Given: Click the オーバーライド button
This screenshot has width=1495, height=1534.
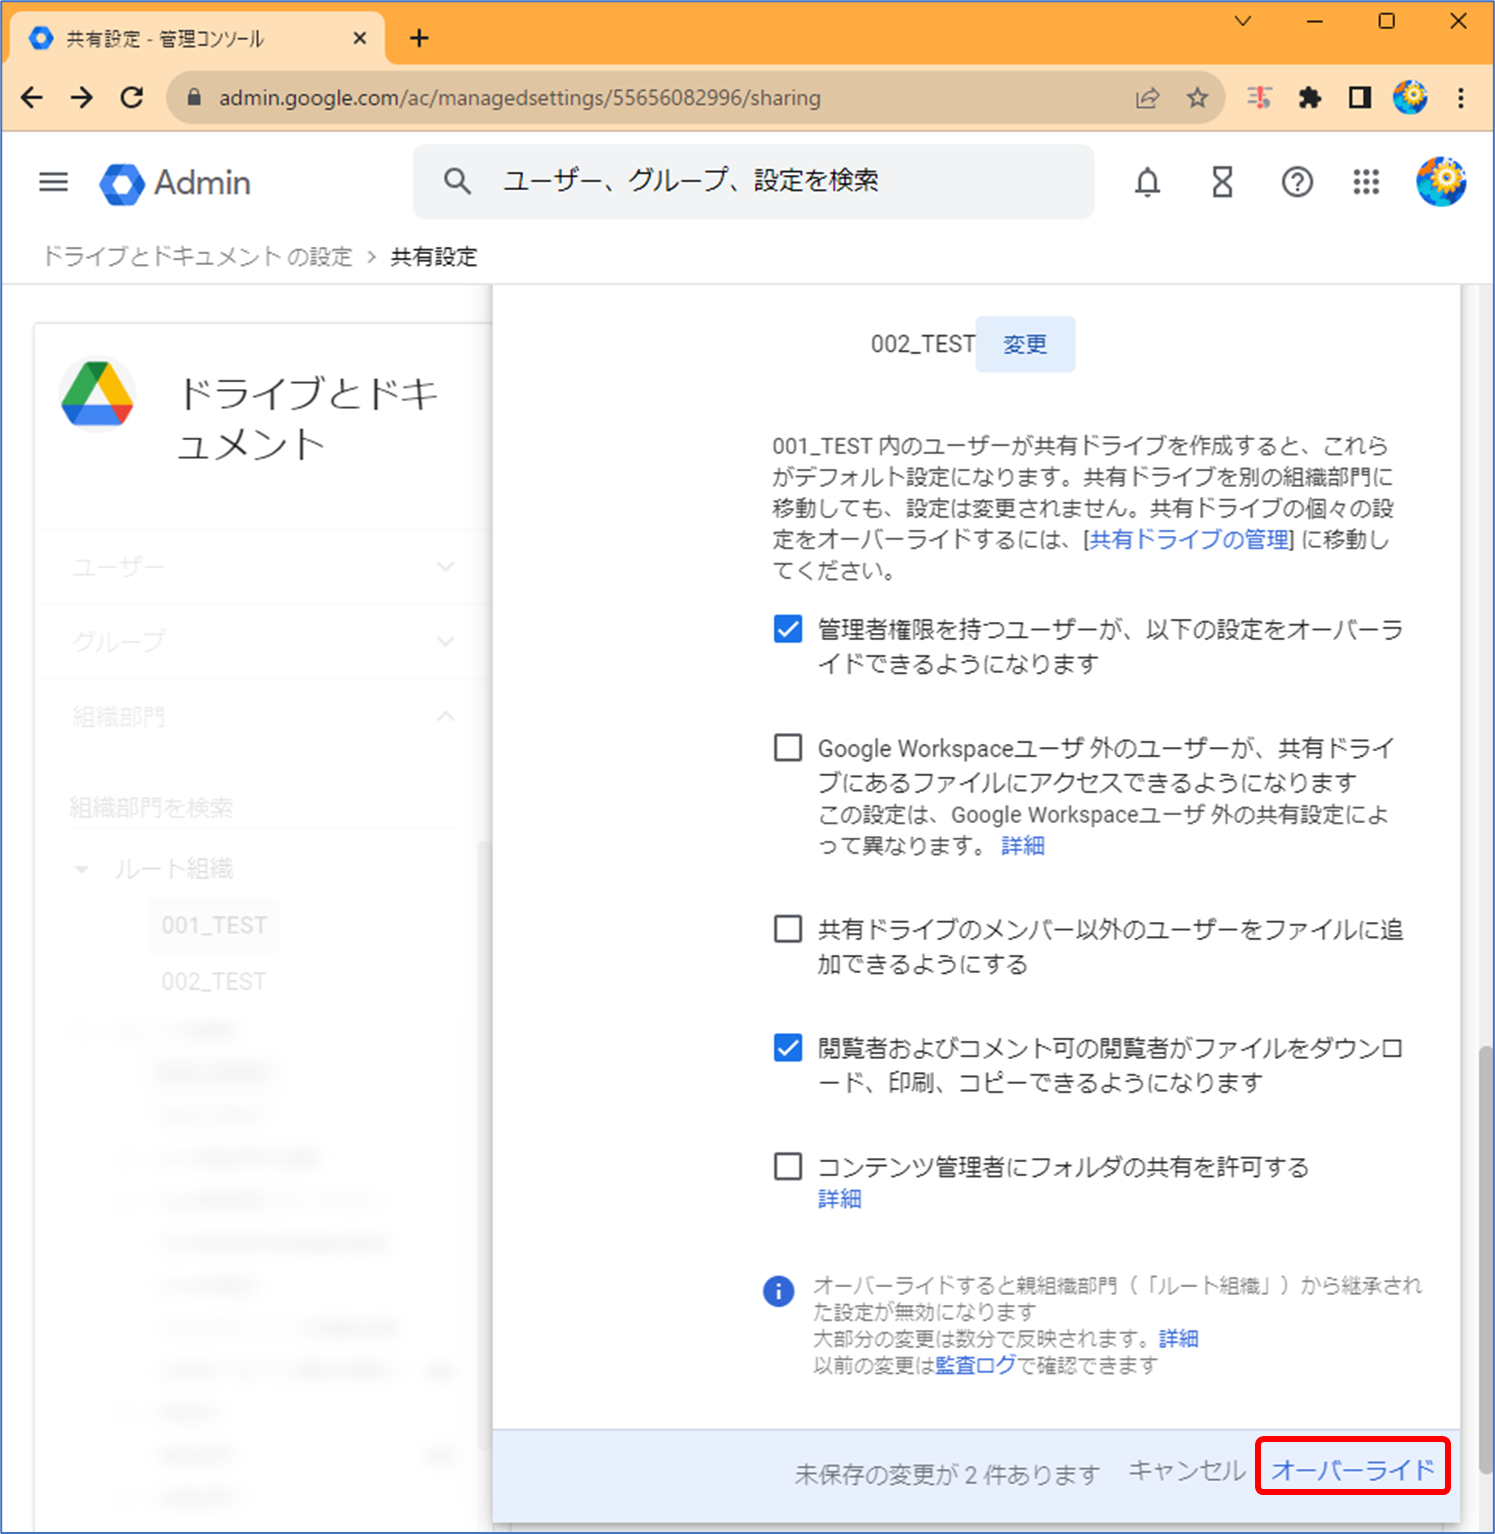Looking at the screenshot, I should click(x=1352, y=1469).
